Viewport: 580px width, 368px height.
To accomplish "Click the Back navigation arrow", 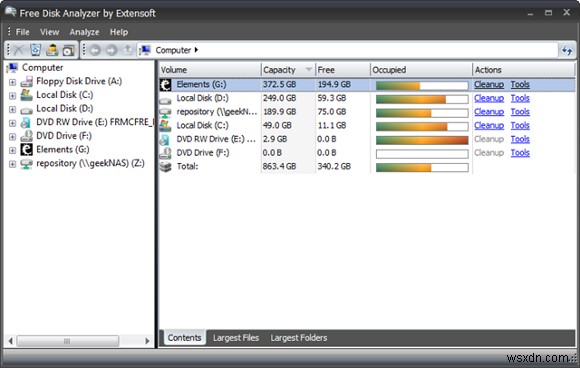I will [x=95, y=50].
